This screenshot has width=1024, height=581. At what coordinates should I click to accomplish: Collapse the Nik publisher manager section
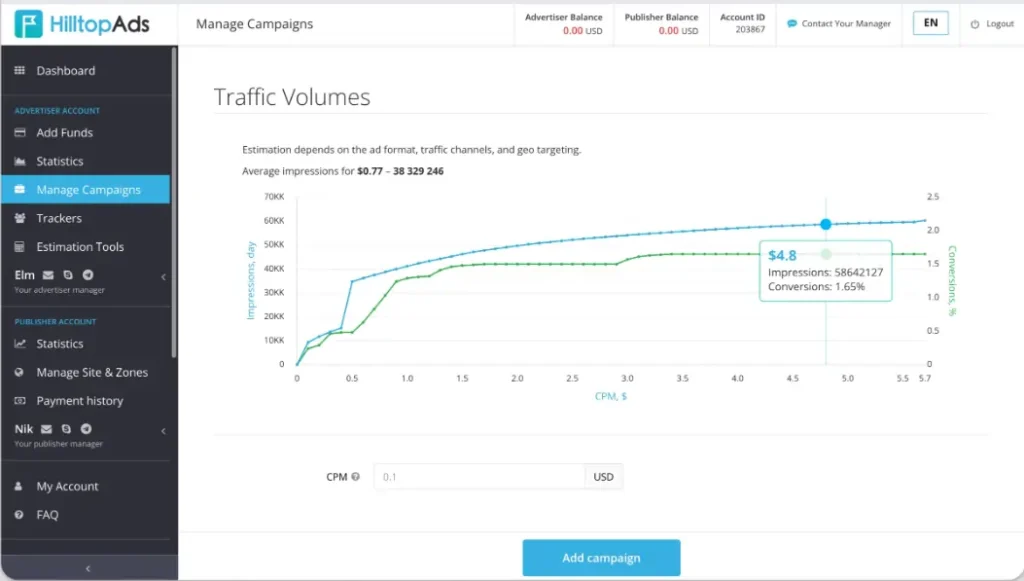pyautogui.click(x=163, y=431)
